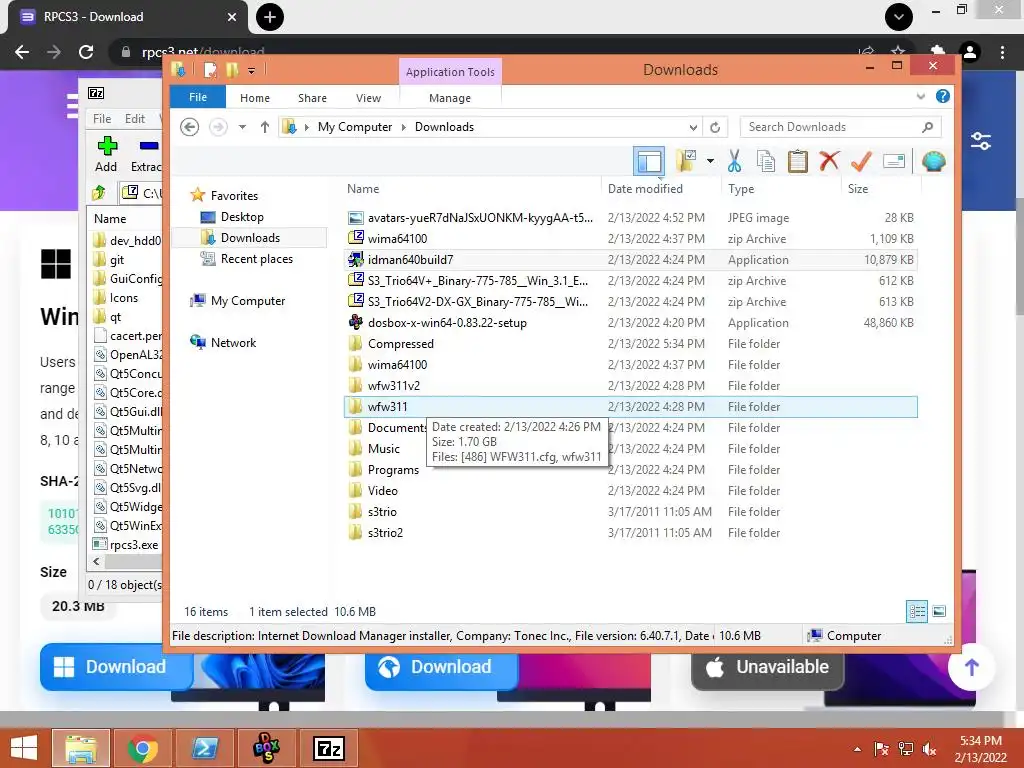Screen dimensions: 1024x768
Task: Open Chrome from the taskbar
Action: pos(142,748)
